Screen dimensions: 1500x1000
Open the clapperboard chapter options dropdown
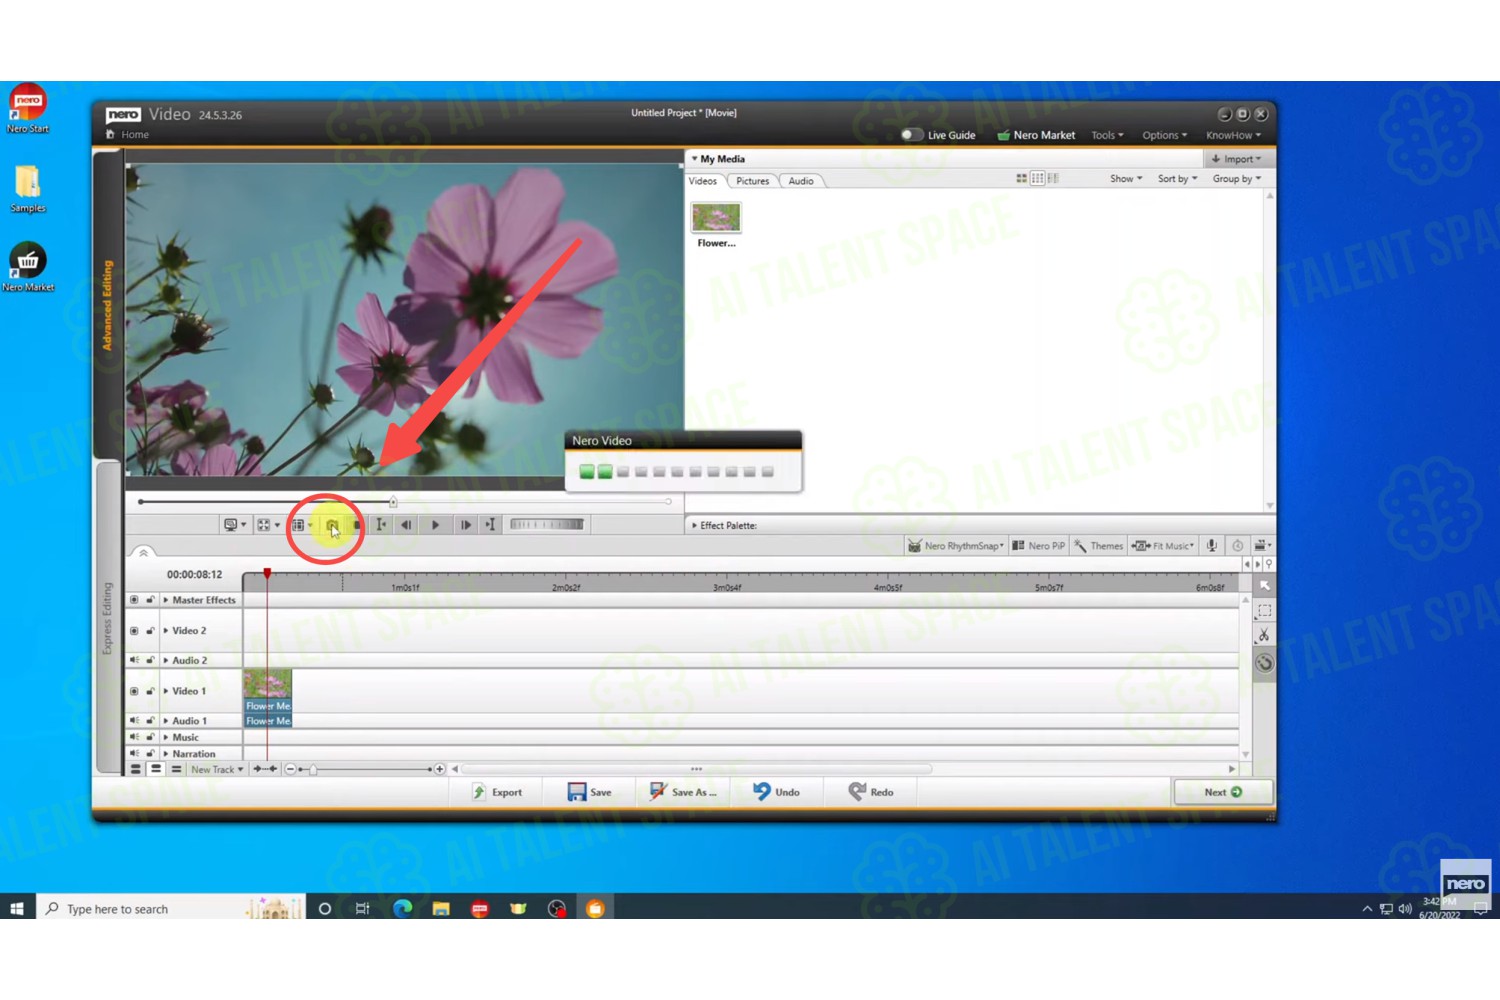(x=1263, y=546)
